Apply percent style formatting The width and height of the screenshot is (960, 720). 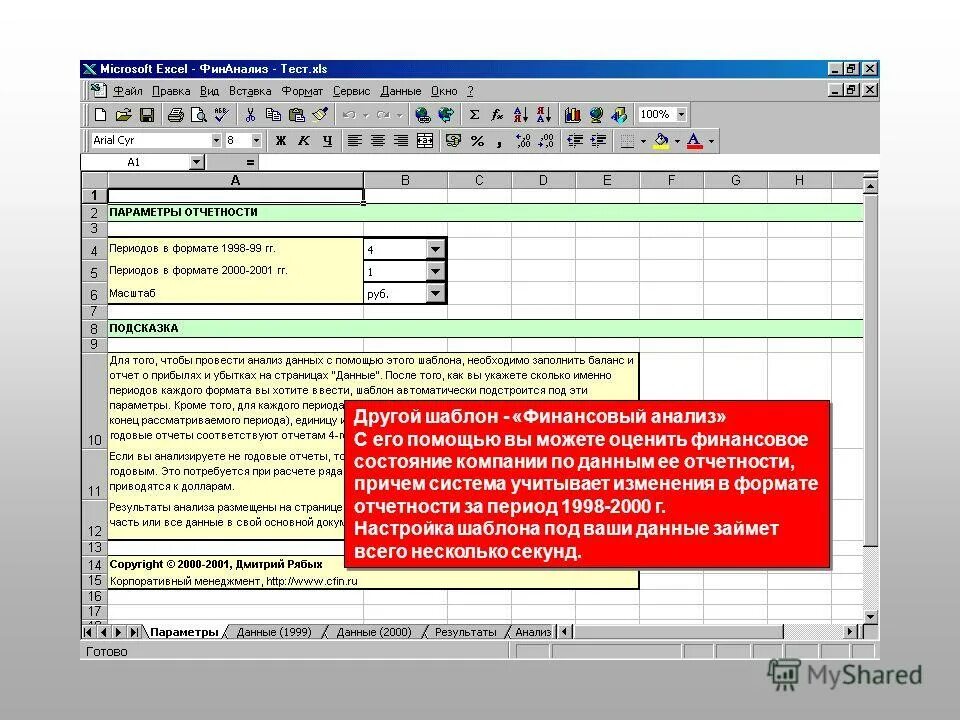coord(476,141)
